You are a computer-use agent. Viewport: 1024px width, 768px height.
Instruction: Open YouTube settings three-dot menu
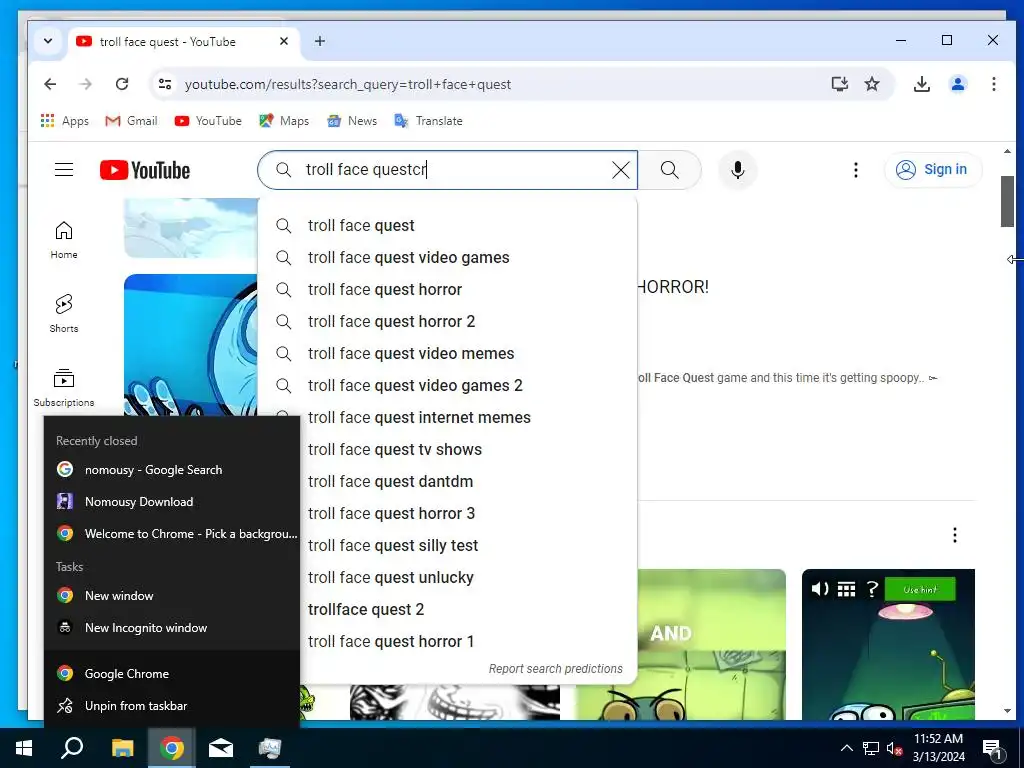856,170
